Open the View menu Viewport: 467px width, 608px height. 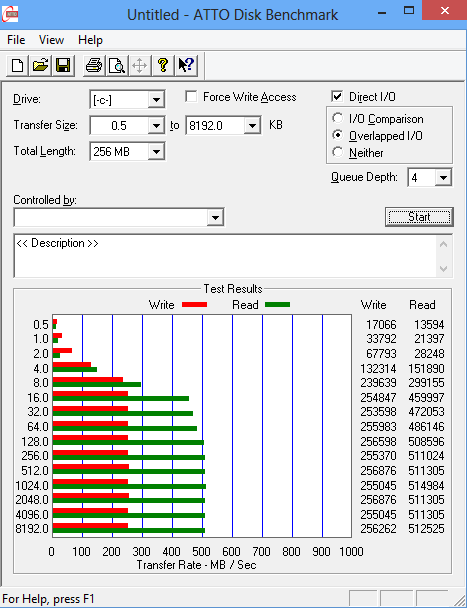click(x=51, y=40)
